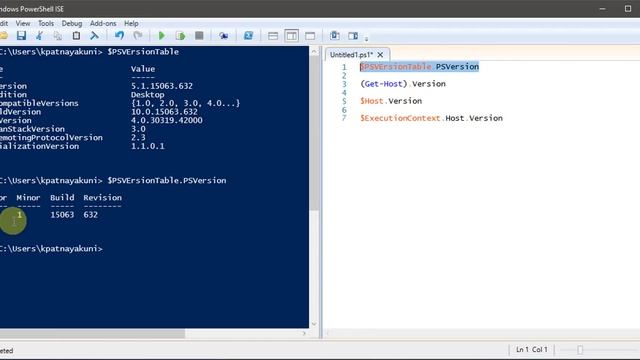Click the Revision column header
The width and height of the screenshot is (640, 360).
pos(102,198)
